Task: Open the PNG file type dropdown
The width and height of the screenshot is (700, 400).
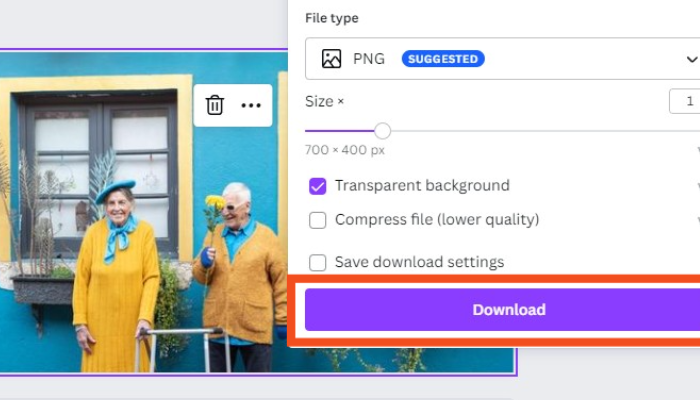Action: (502, 58)
